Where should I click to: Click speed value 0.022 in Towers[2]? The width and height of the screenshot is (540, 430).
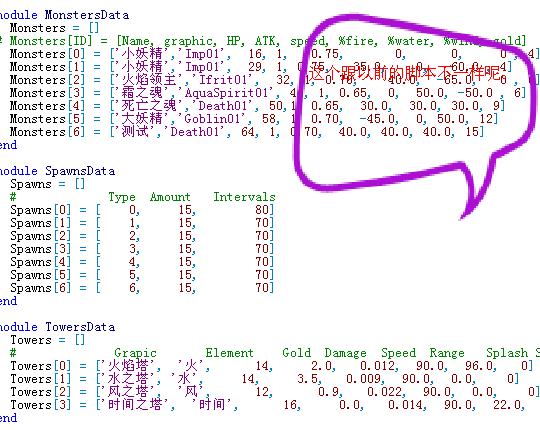tap(384, 392)
